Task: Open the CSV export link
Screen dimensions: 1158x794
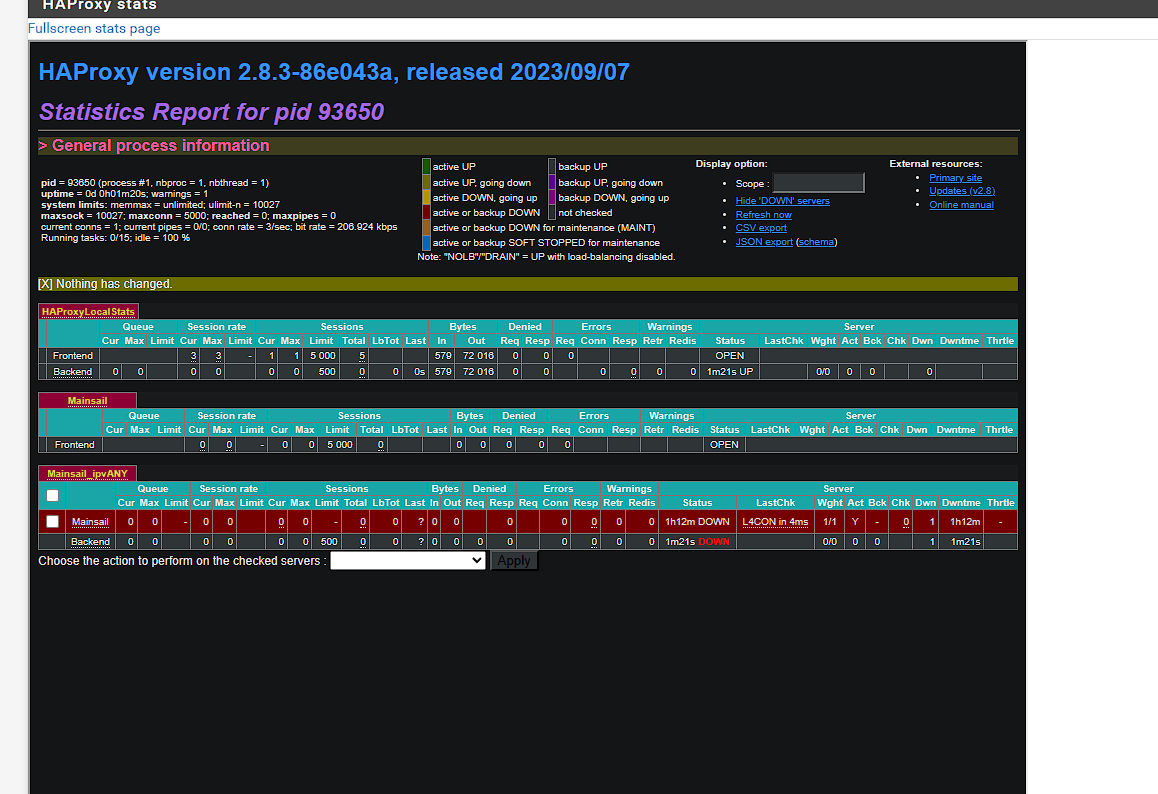Action: 761,228
